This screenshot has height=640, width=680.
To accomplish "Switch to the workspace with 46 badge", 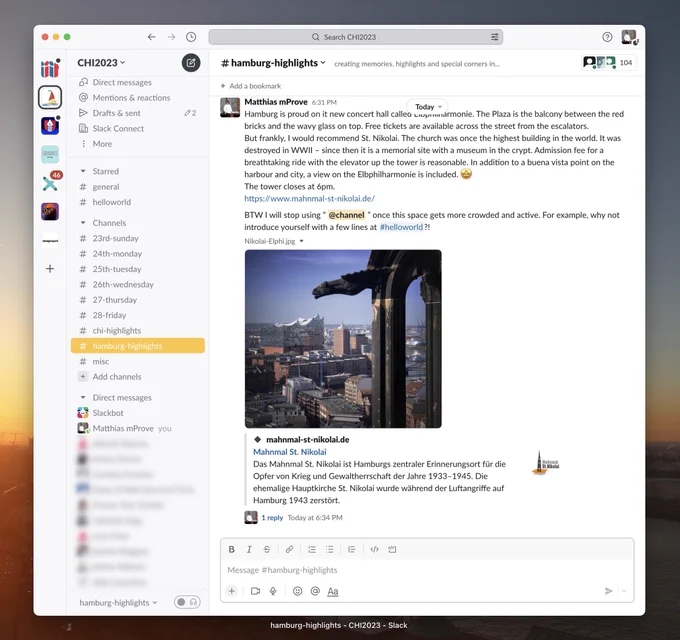I will click(x=50, y=183).
